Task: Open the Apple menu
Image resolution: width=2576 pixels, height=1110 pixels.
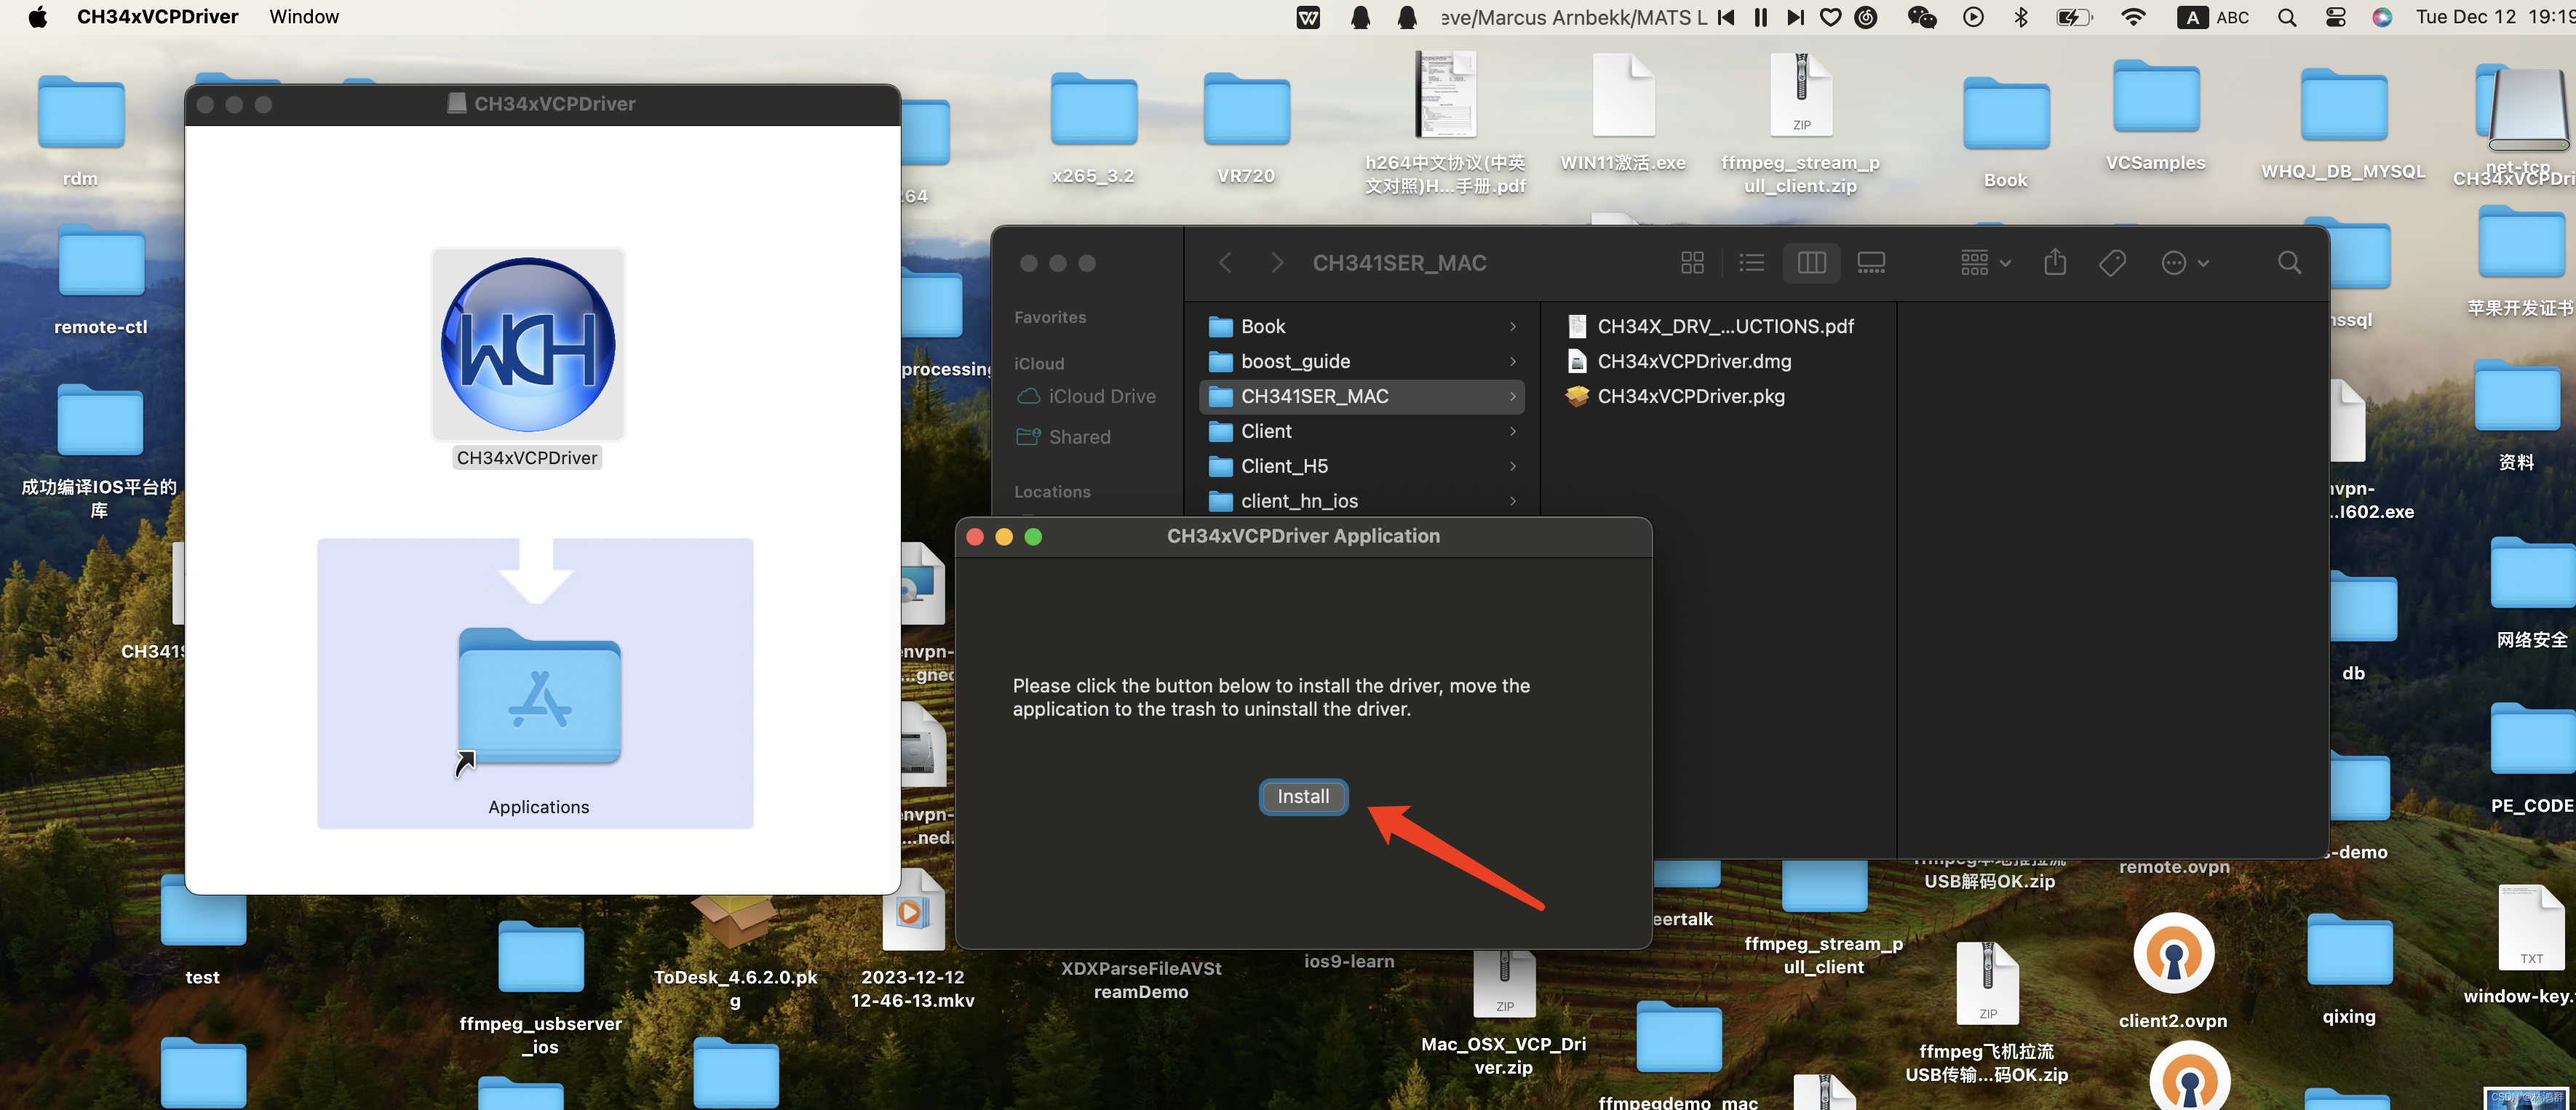Action: [38, 17]
